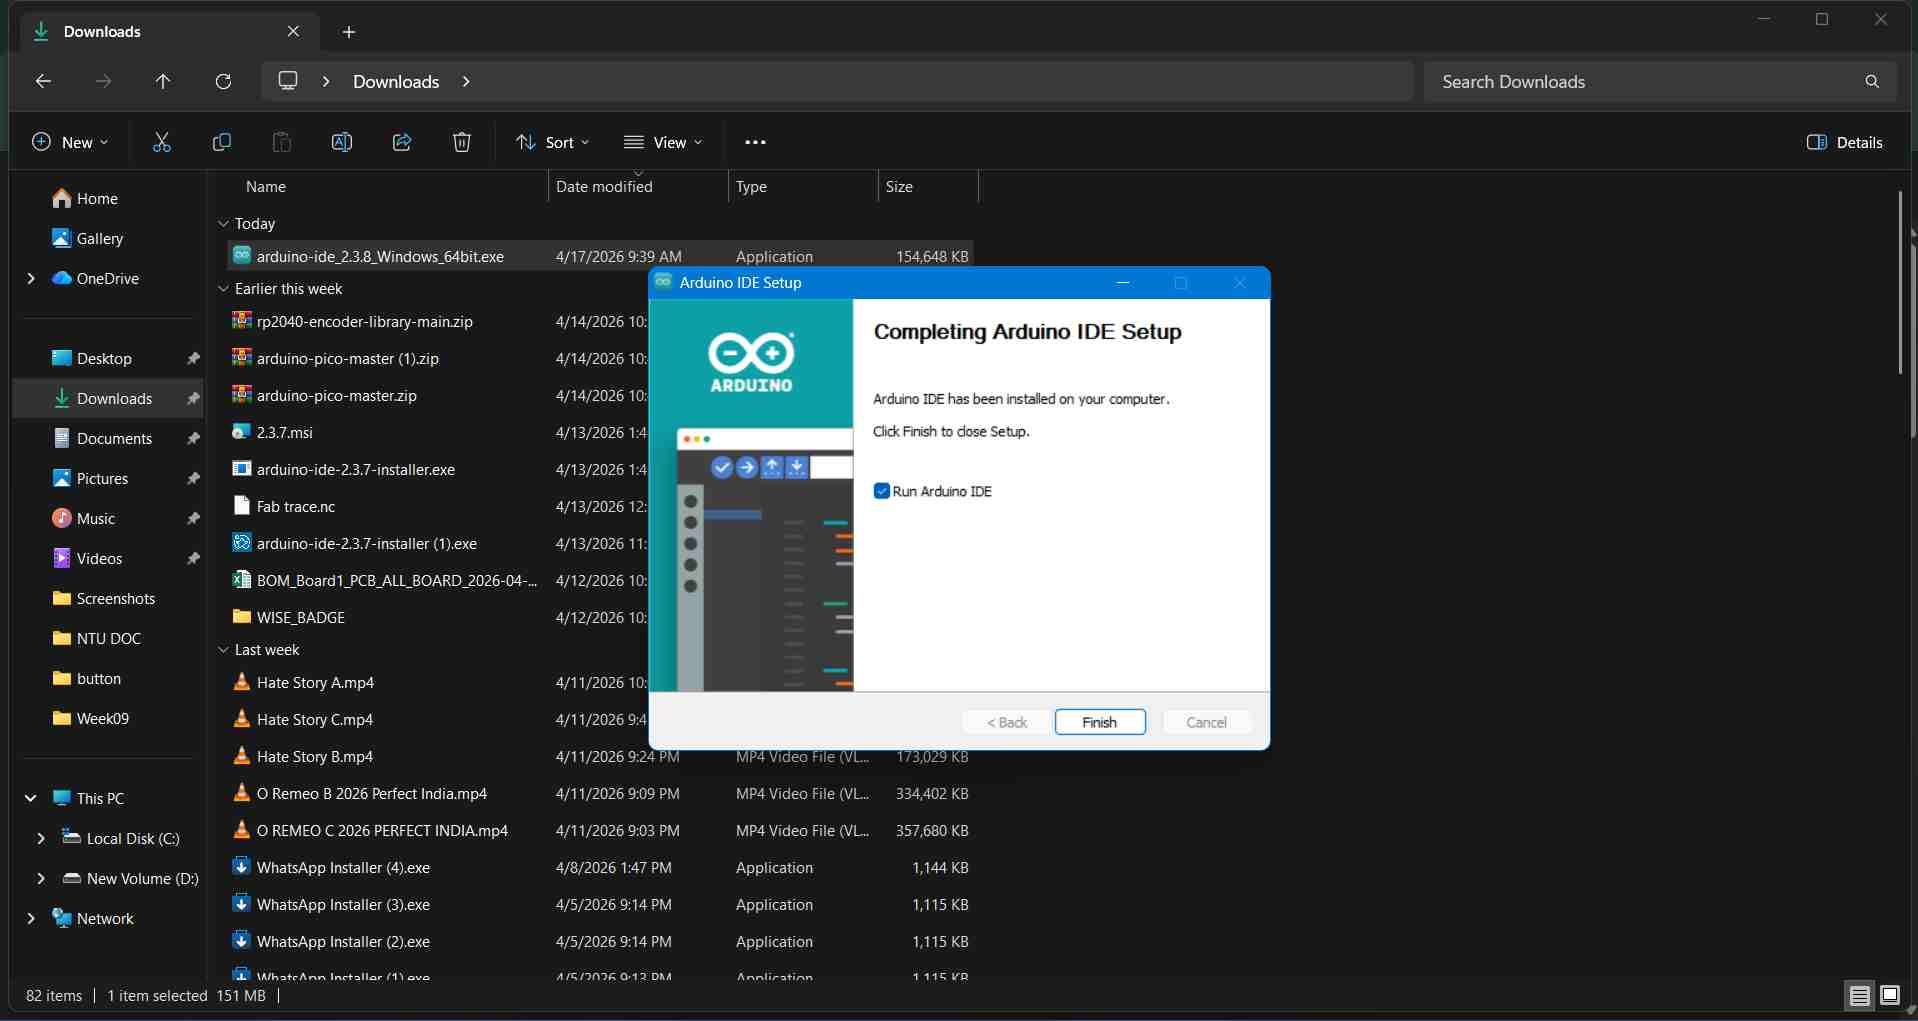Collapse the This PC node

point(31,798)
